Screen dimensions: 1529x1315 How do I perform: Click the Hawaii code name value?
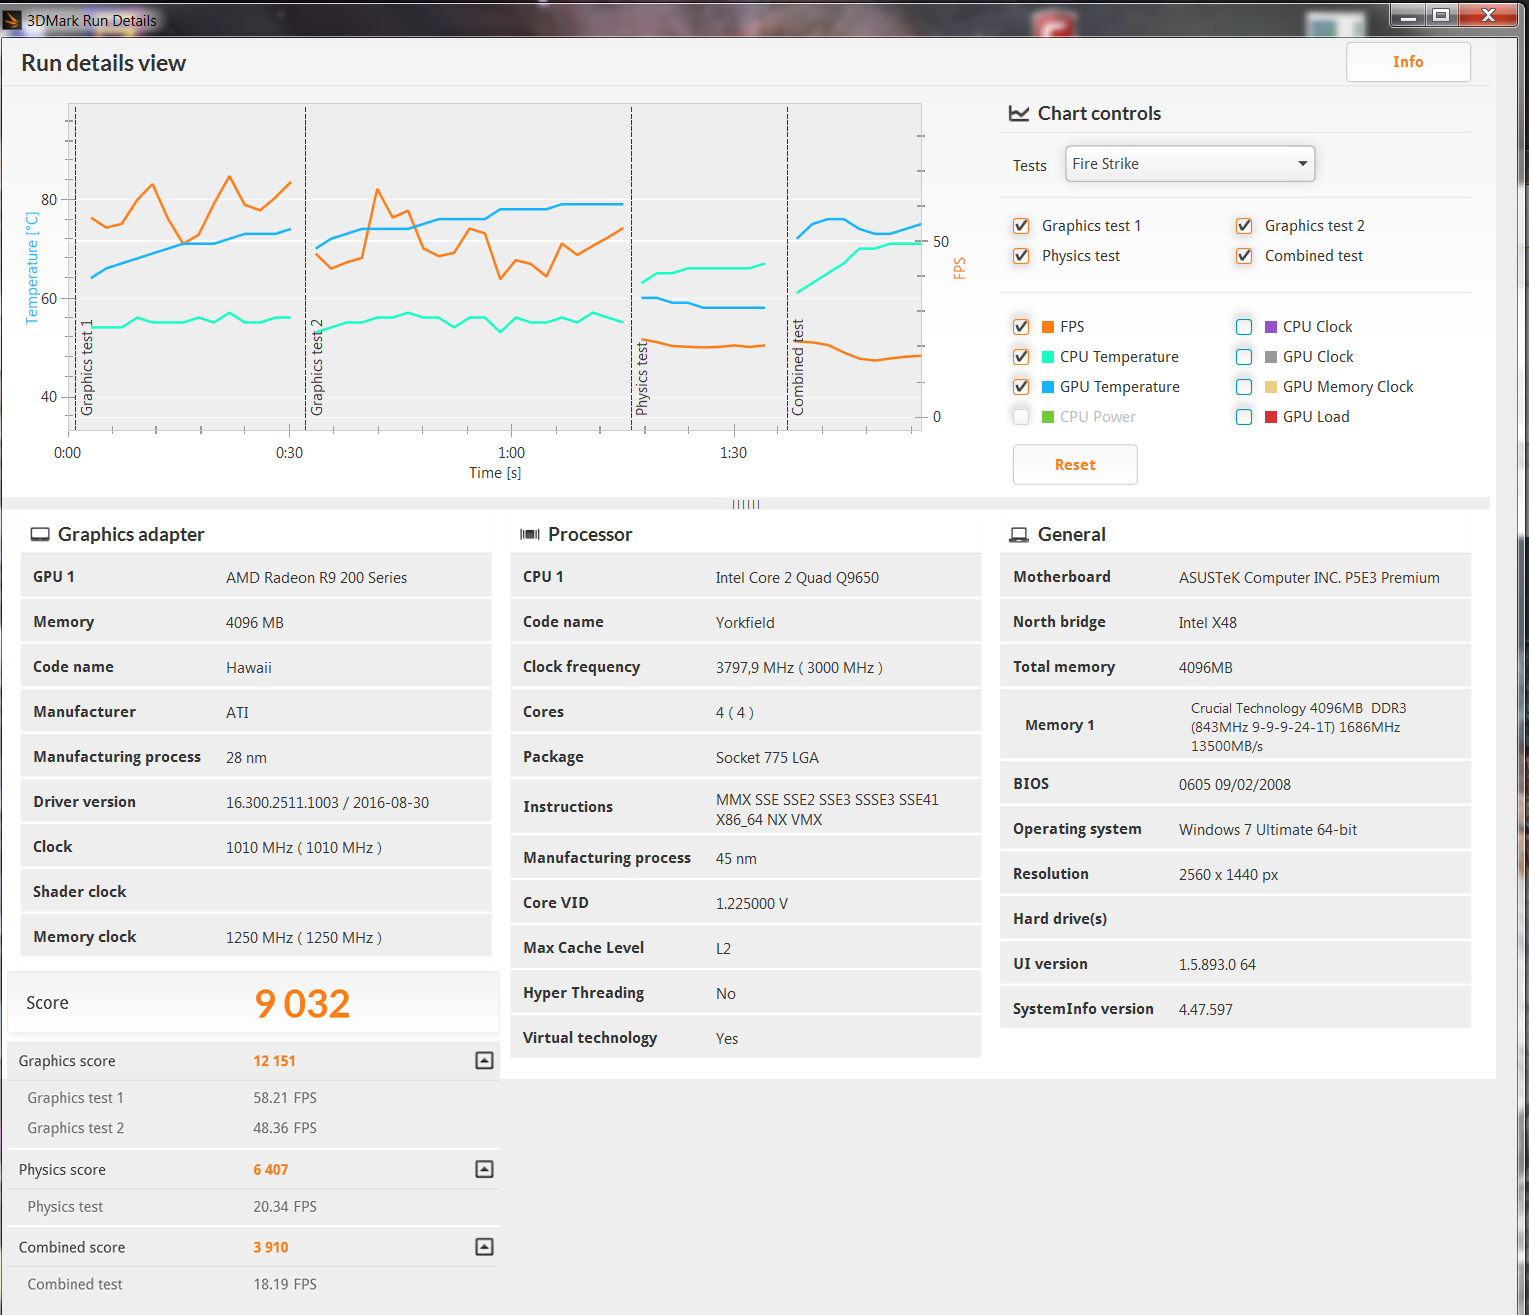(249, 668)
